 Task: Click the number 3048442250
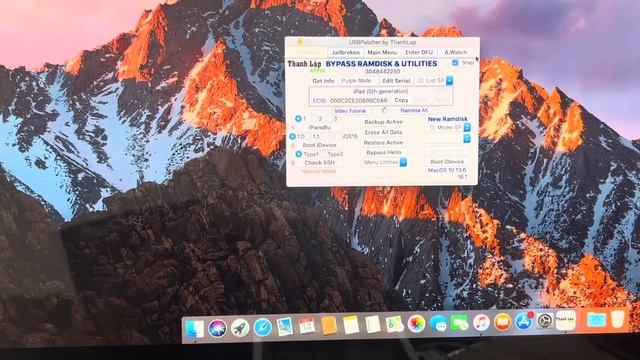(x=382, y=71)
